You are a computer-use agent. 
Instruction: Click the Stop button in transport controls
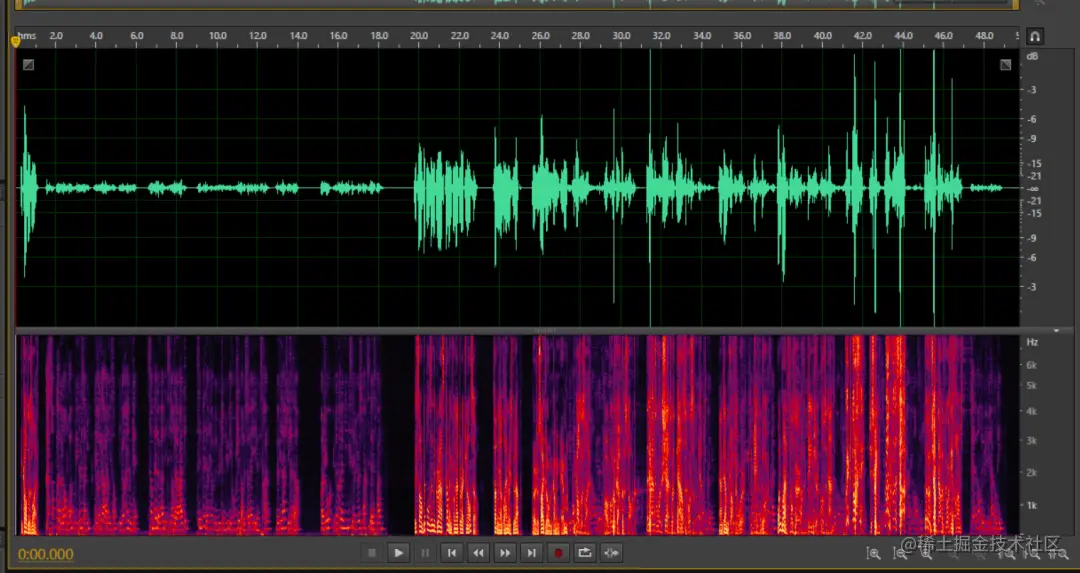point(372,552)
